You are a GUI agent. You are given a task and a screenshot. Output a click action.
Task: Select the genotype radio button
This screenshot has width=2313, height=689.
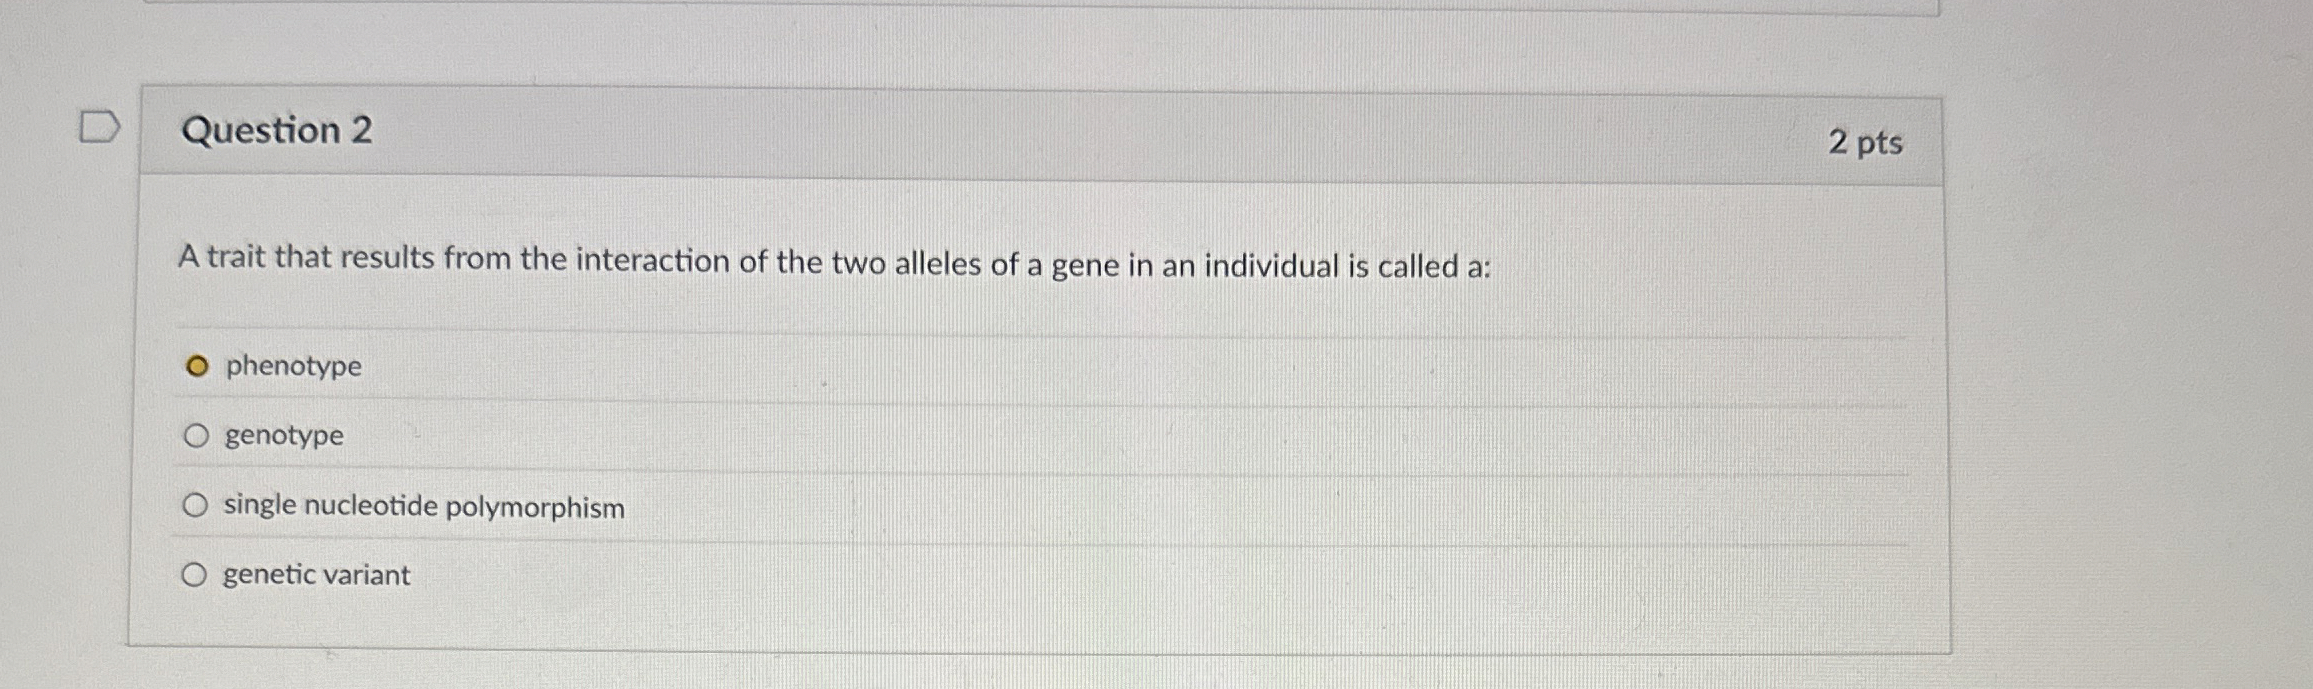click(197, 434)
